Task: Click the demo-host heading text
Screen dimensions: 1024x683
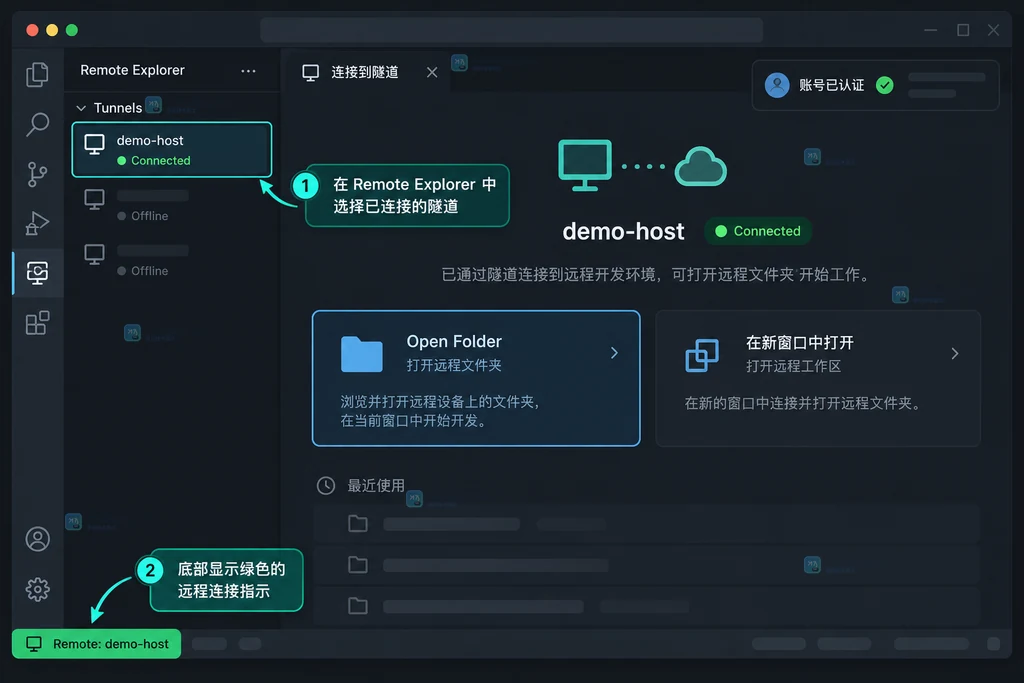Action: click(x=623, y=231)
